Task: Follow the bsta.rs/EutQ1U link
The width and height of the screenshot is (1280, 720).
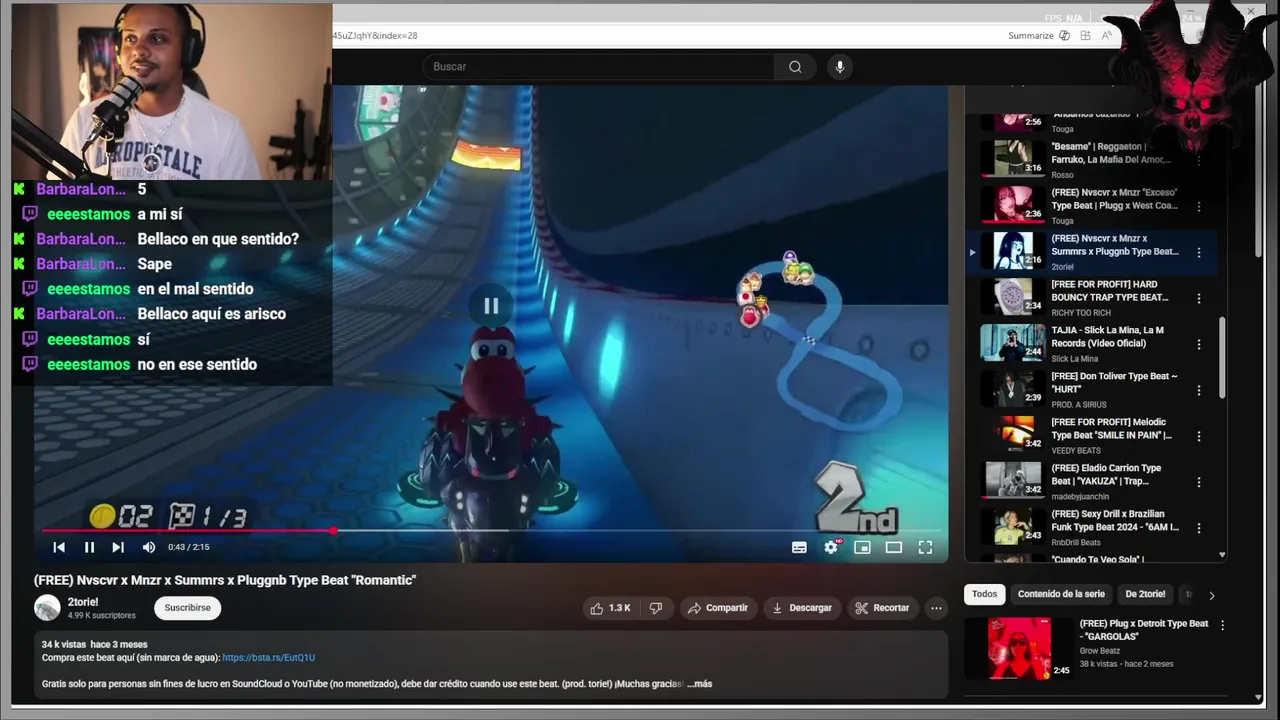Action: coord(268,658)
